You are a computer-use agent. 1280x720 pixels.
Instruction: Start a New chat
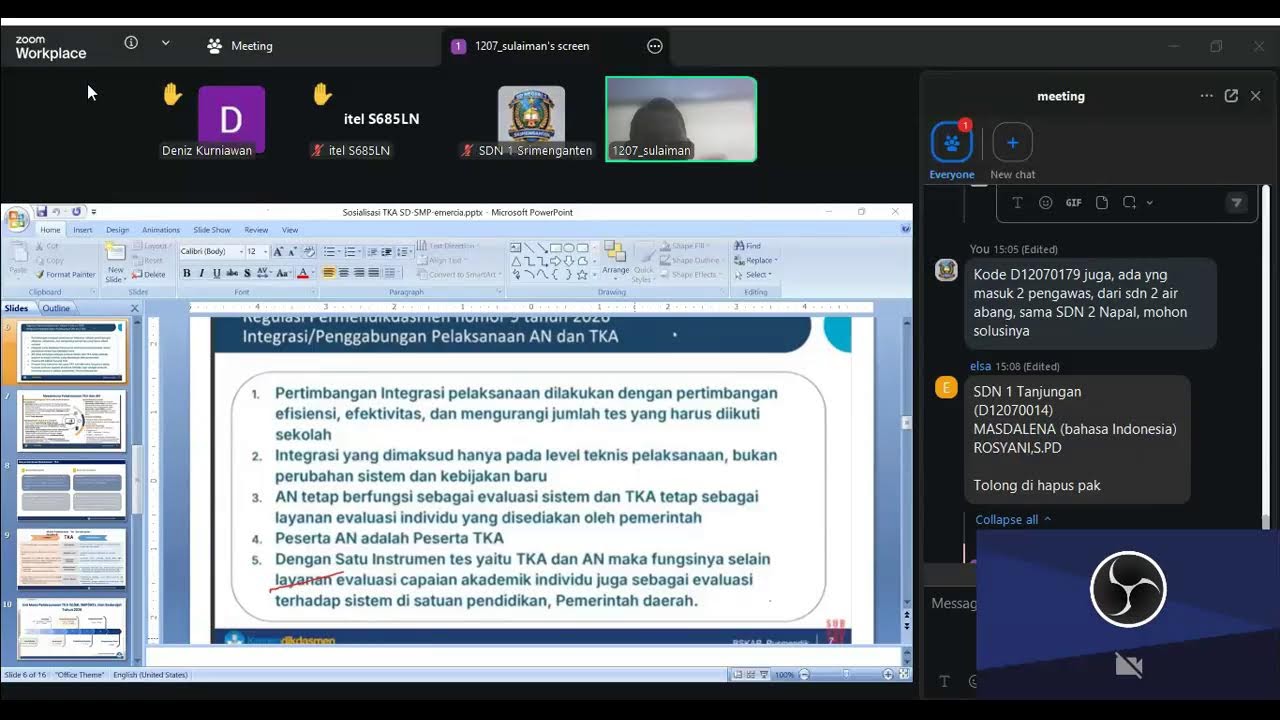tap(1012, 150)
